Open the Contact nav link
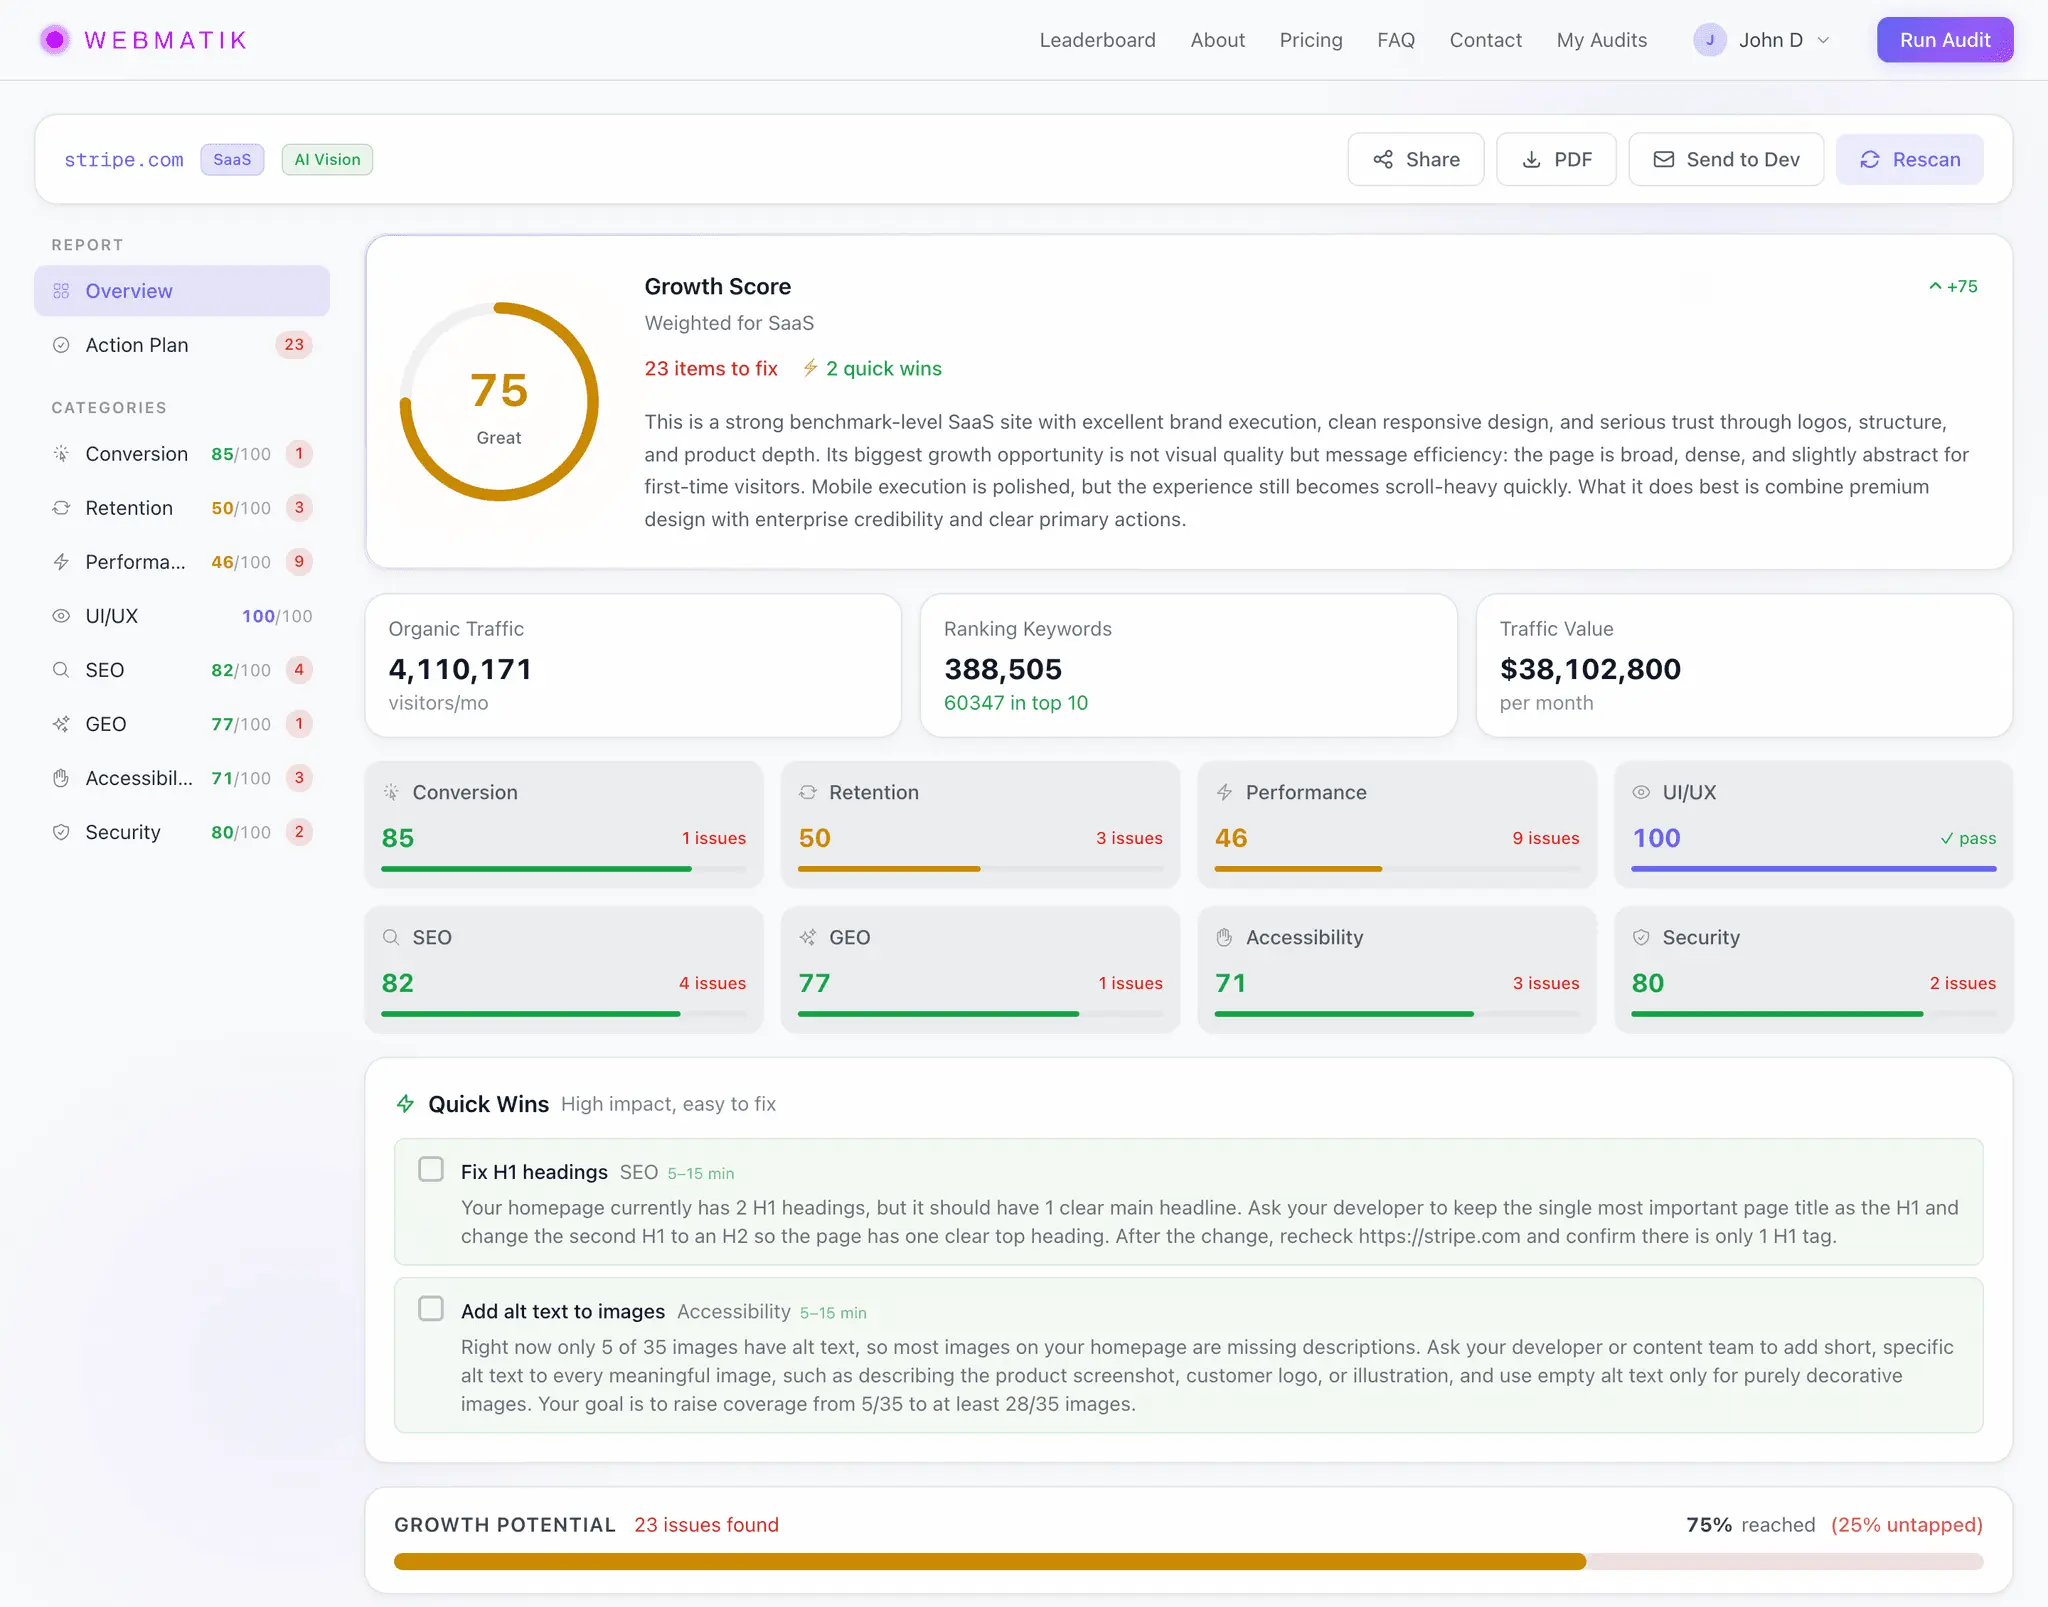This screenshot has height=1607, width=2048. (x=1485, y=40)
